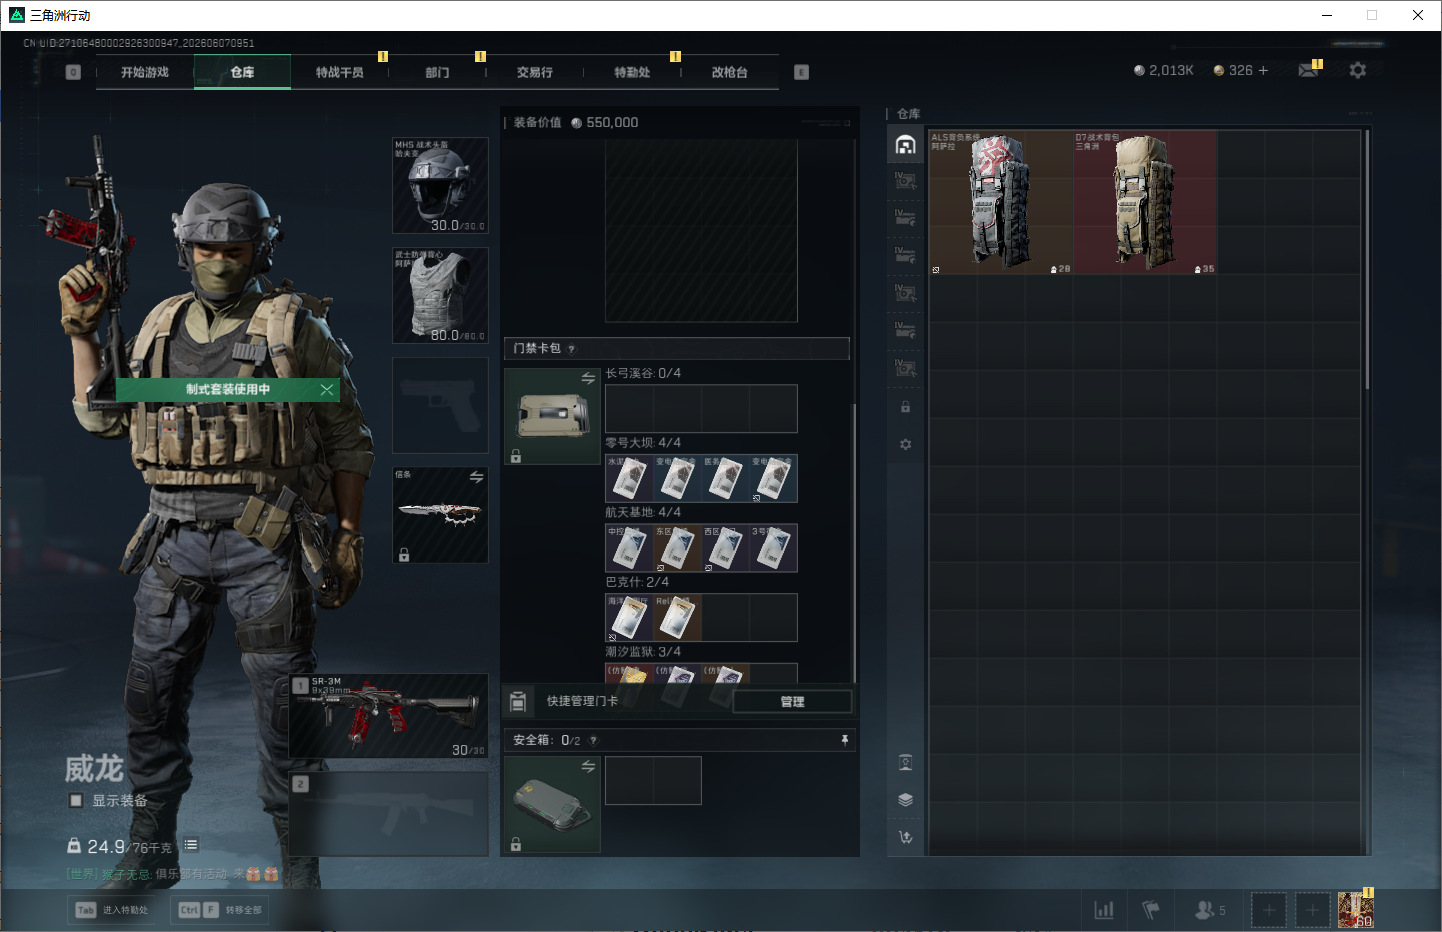The height and width of the screenshot is (932, 1442).
Task: Click the 管理 button for access cards
Action: pos(792,702)
